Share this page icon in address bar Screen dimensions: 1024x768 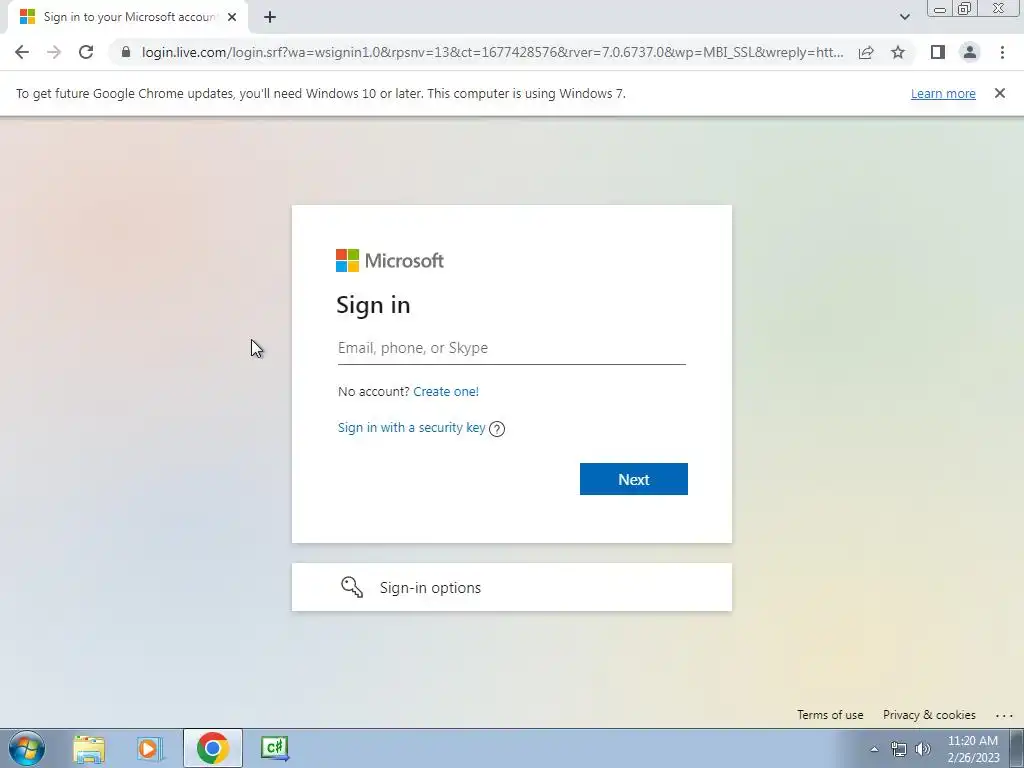click(x=866, y=52)
